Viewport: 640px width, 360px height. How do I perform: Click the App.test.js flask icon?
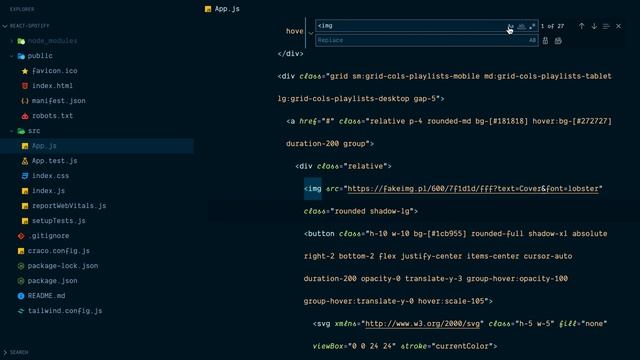[x=25, y=161]
